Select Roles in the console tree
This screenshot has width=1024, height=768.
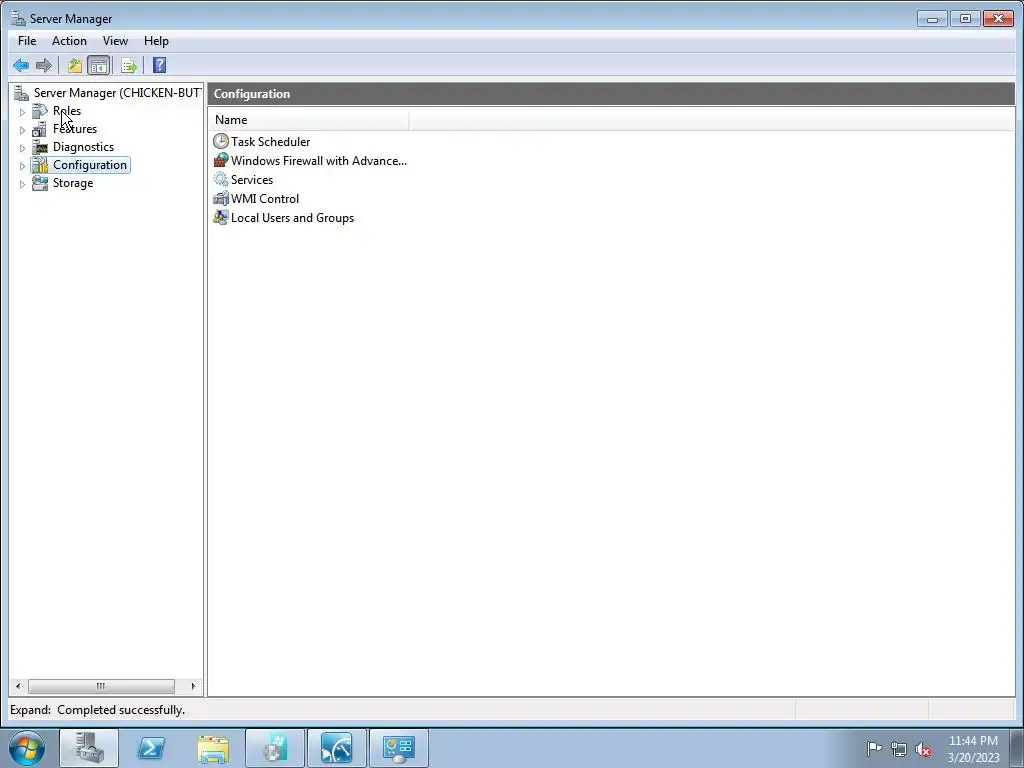[67, 111]
